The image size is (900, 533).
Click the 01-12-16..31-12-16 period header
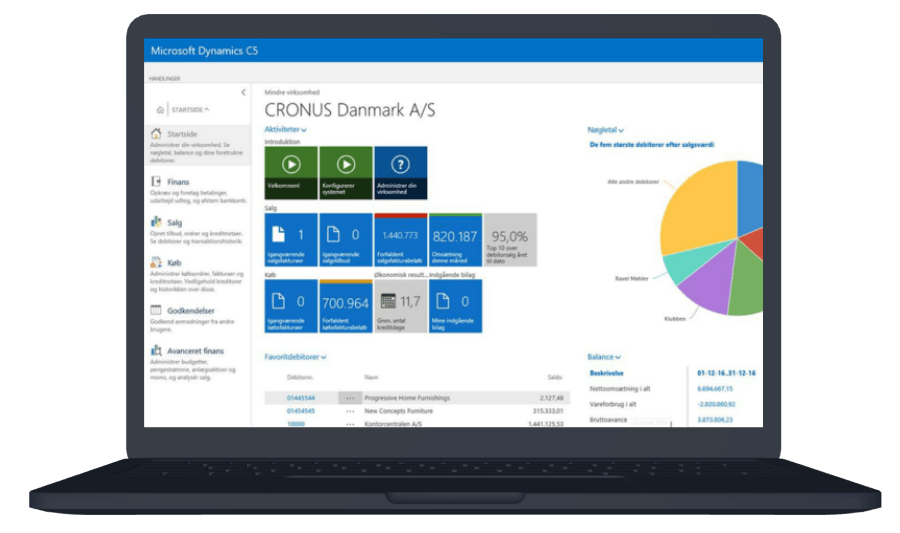(726, 373)
